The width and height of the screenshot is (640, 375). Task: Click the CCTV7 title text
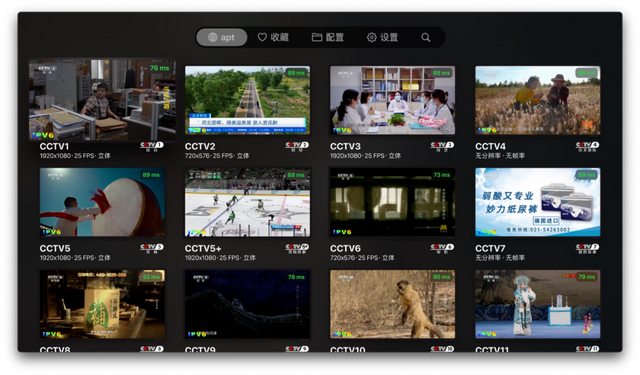pyautogui.click(x=490, y=249)
